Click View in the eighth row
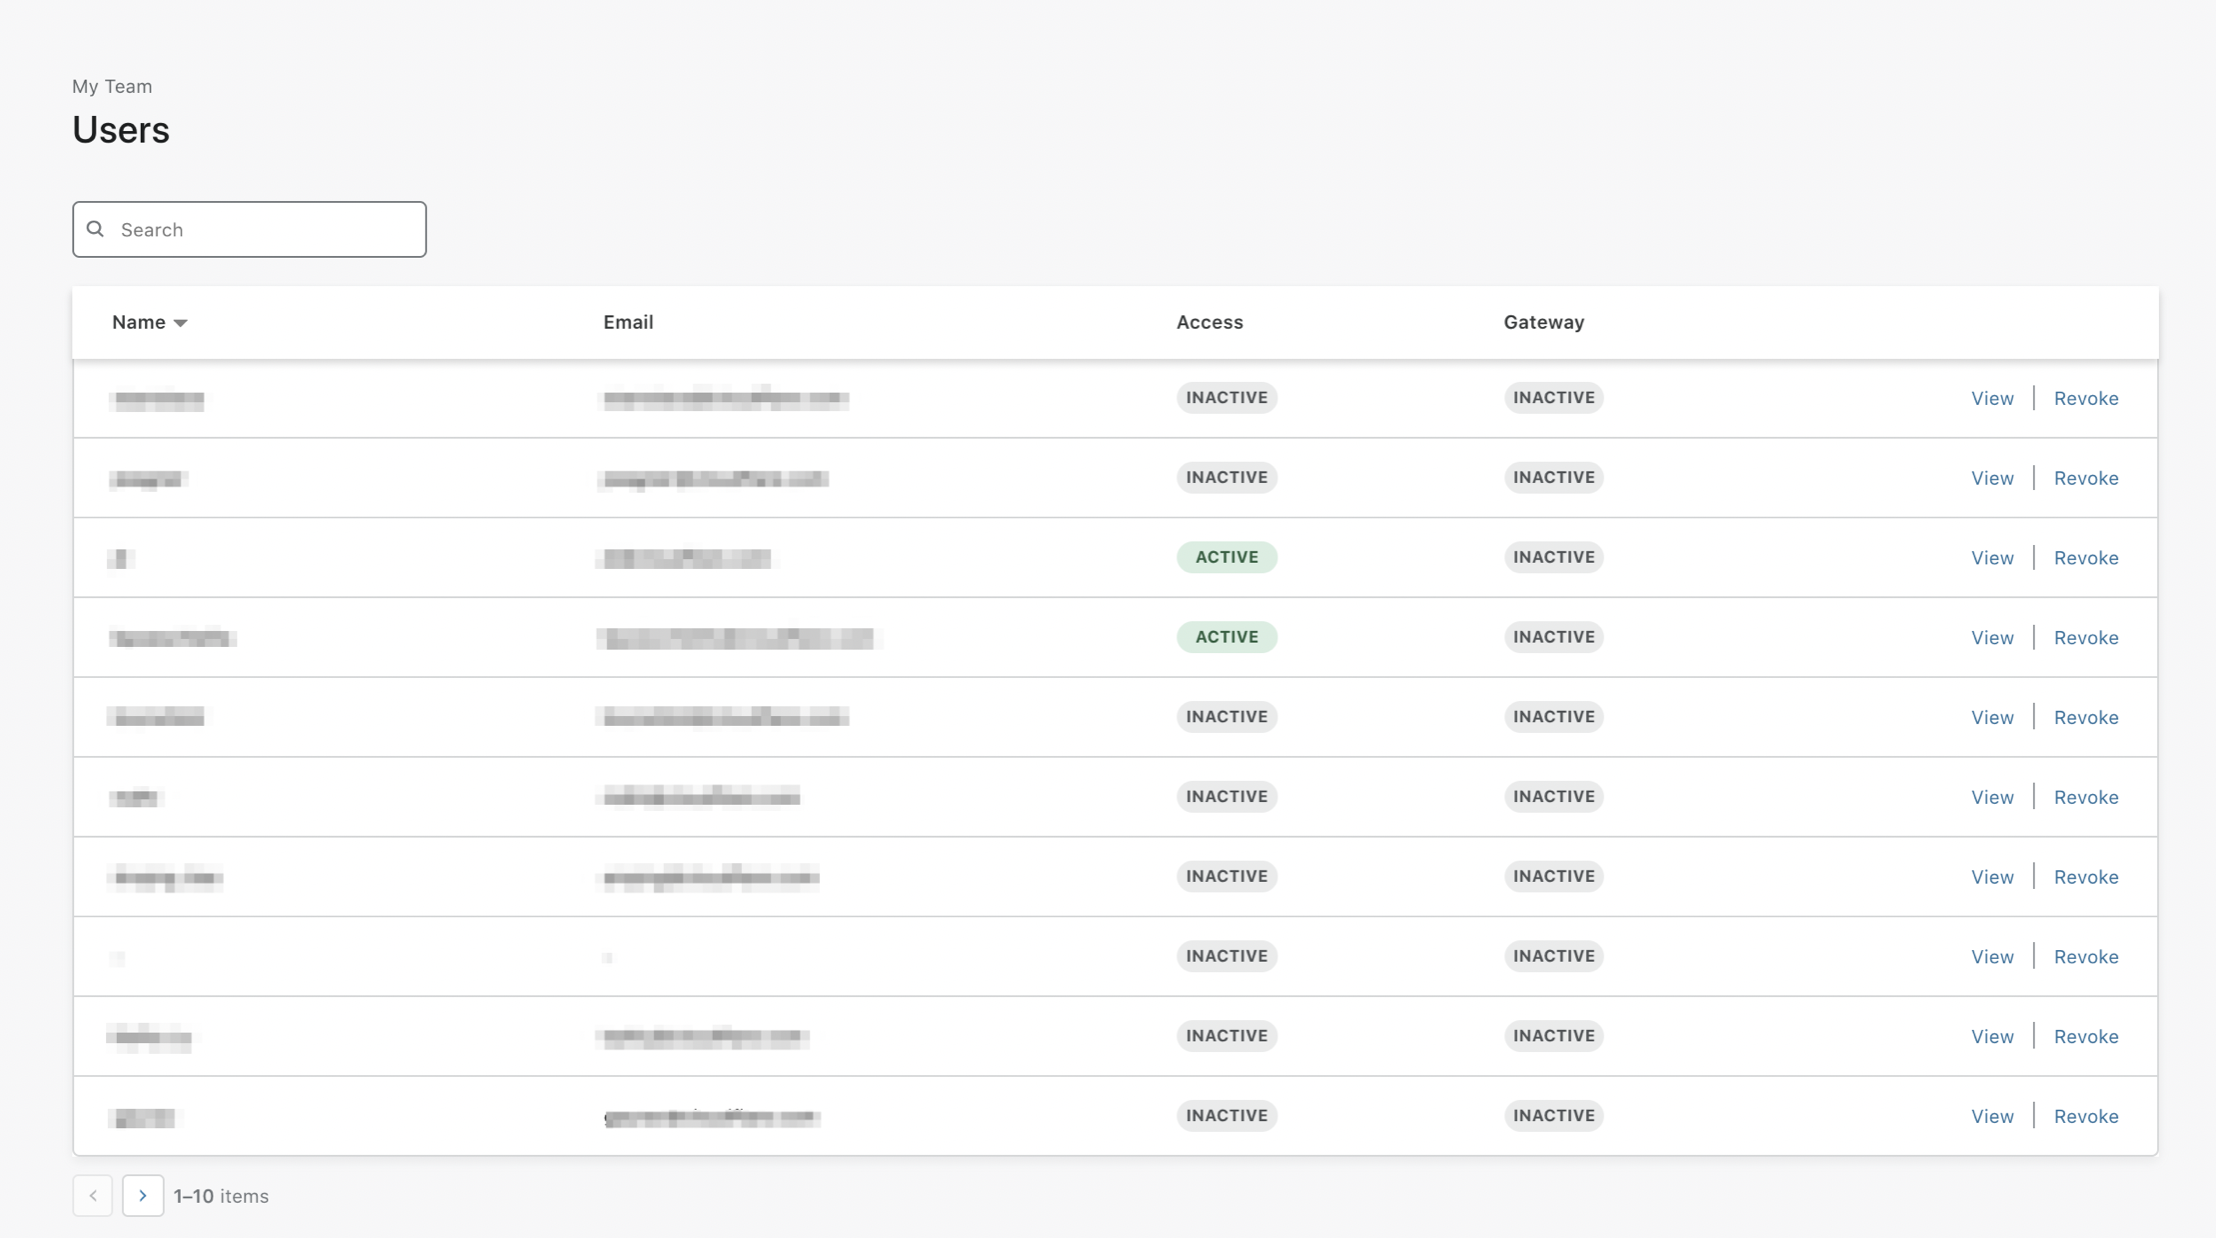2216x1238 pixels. point(1991,957)
